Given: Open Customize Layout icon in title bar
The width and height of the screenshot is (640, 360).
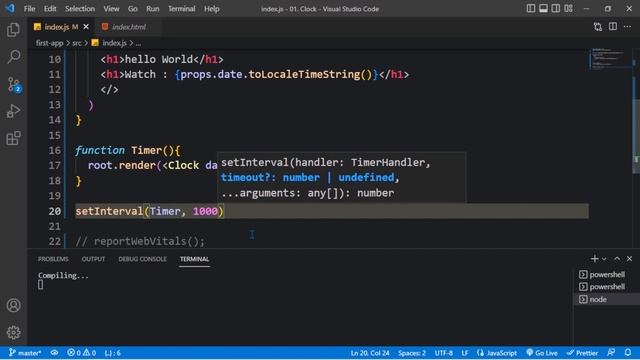Looking at the screenshot, I should [569, 9].
